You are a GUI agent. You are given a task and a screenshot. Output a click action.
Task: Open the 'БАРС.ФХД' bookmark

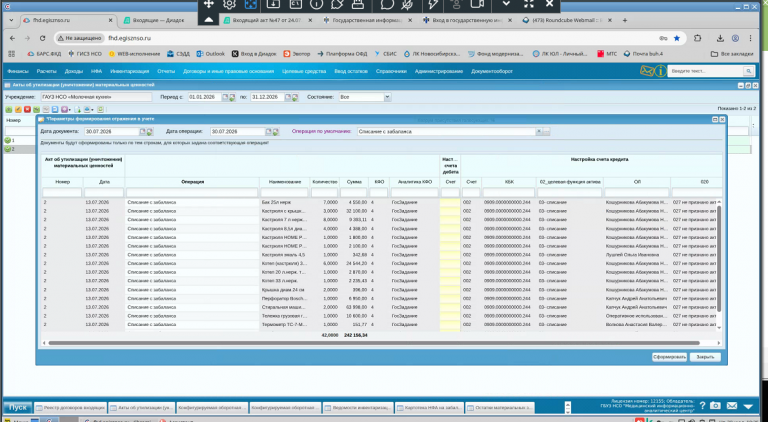44,54
